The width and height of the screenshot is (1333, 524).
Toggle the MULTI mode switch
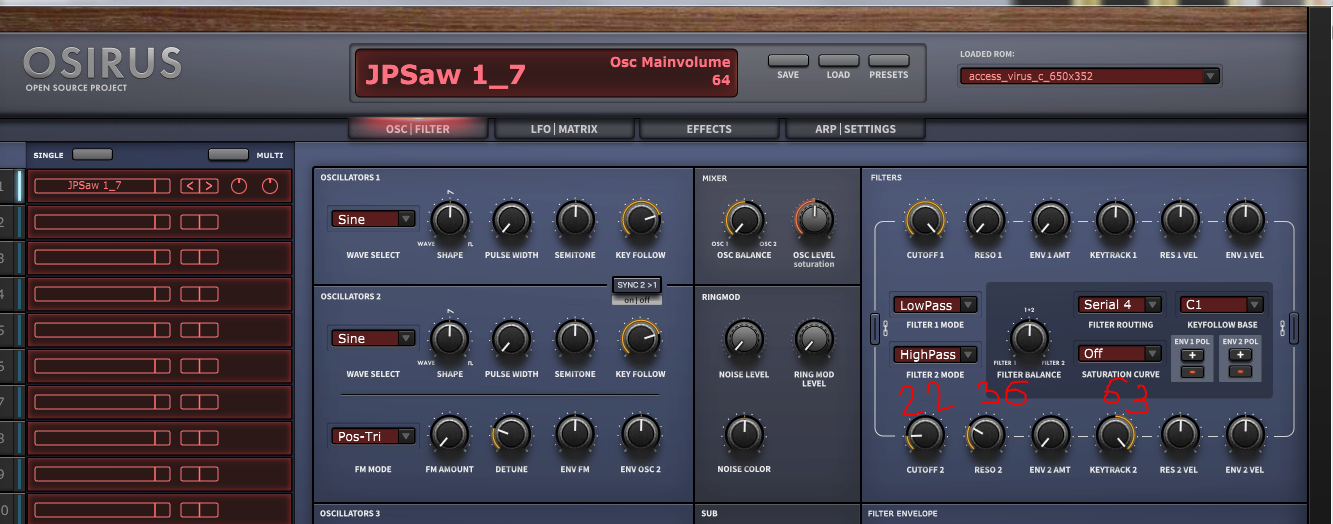point(228,154)
